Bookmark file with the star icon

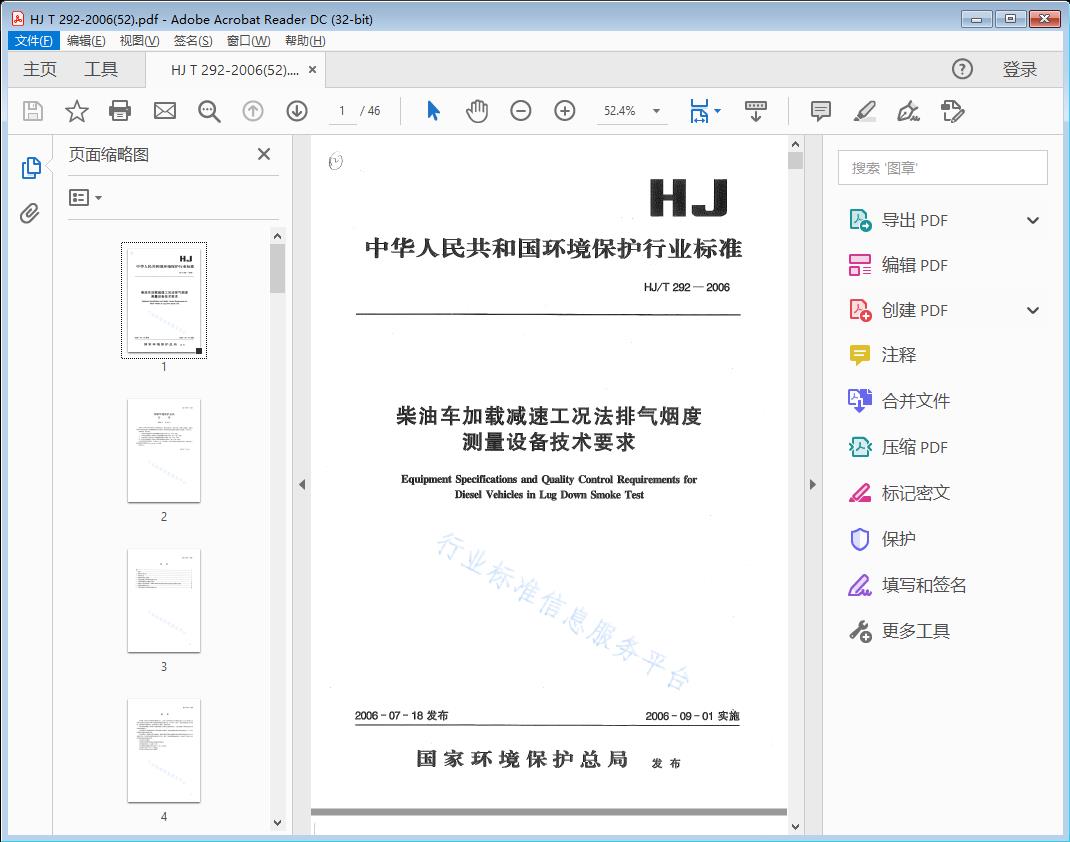(77, 111)
